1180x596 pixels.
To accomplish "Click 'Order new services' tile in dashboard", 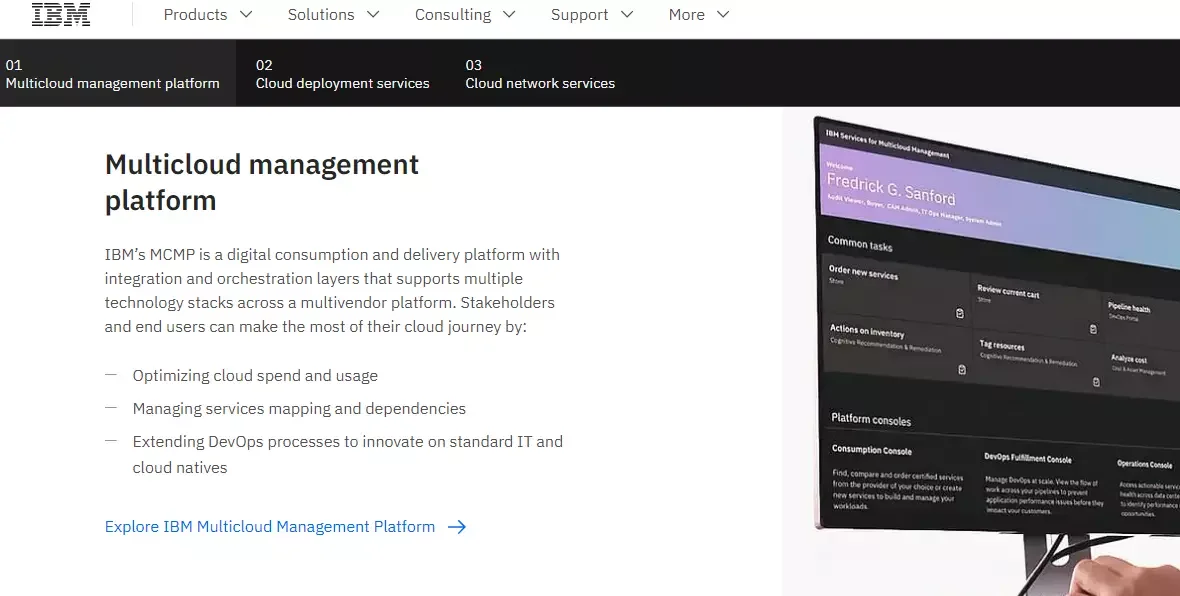I will pyautogui.click(x=896, y=292).
